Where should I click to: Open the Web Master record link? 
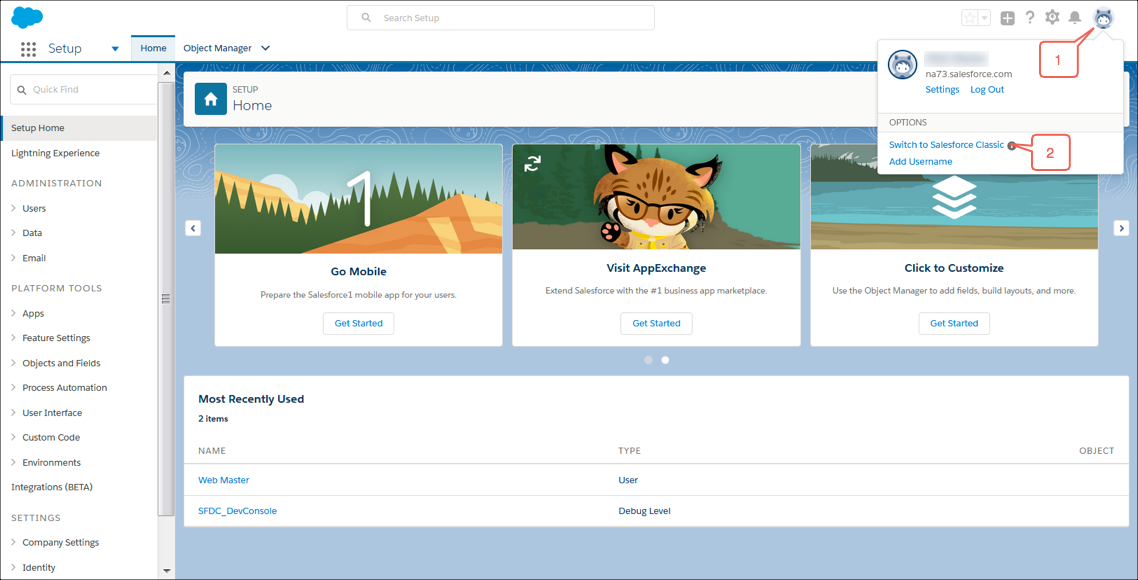pos(224,480)
